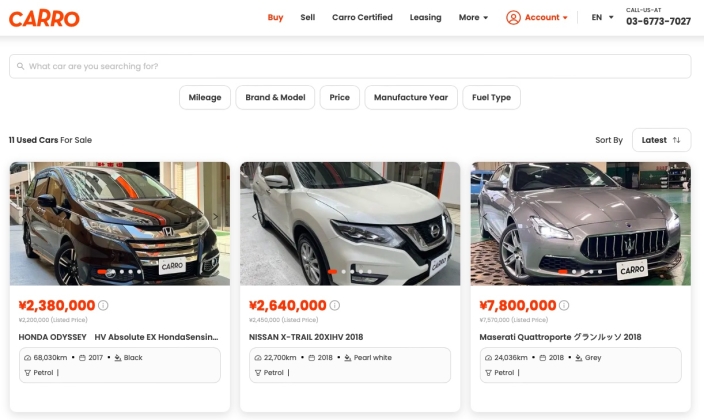Open the Fuel Type filter
The image size is (704, 420).
point(491,97)
